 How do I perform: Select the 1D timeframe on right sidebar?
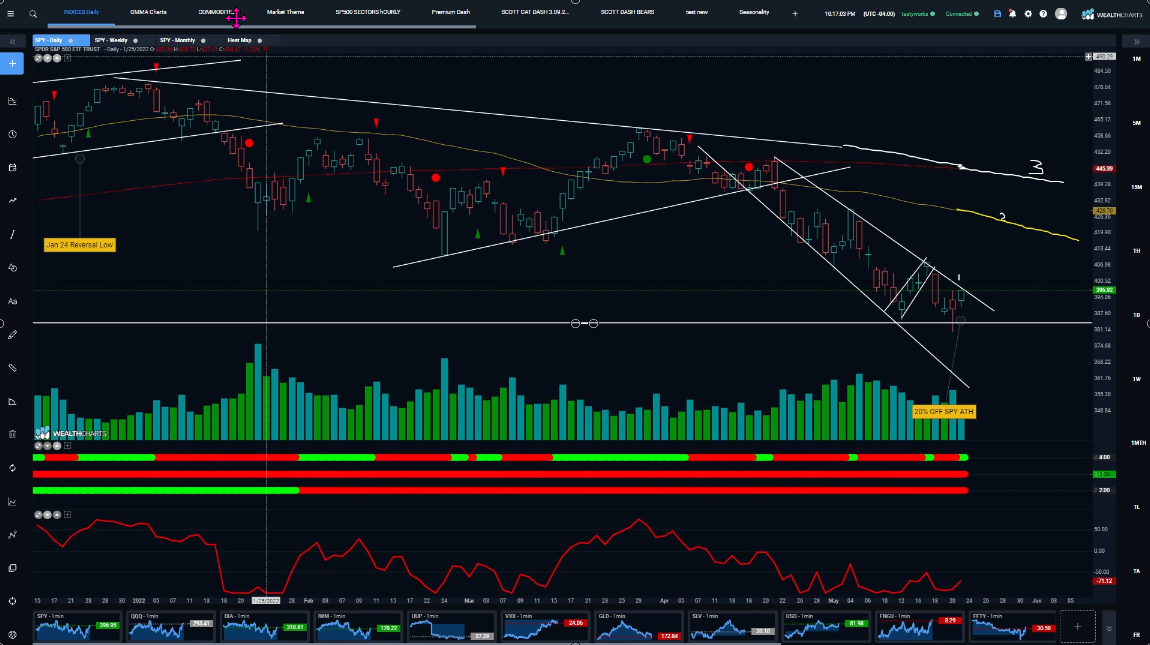[x=1137, y=315]
